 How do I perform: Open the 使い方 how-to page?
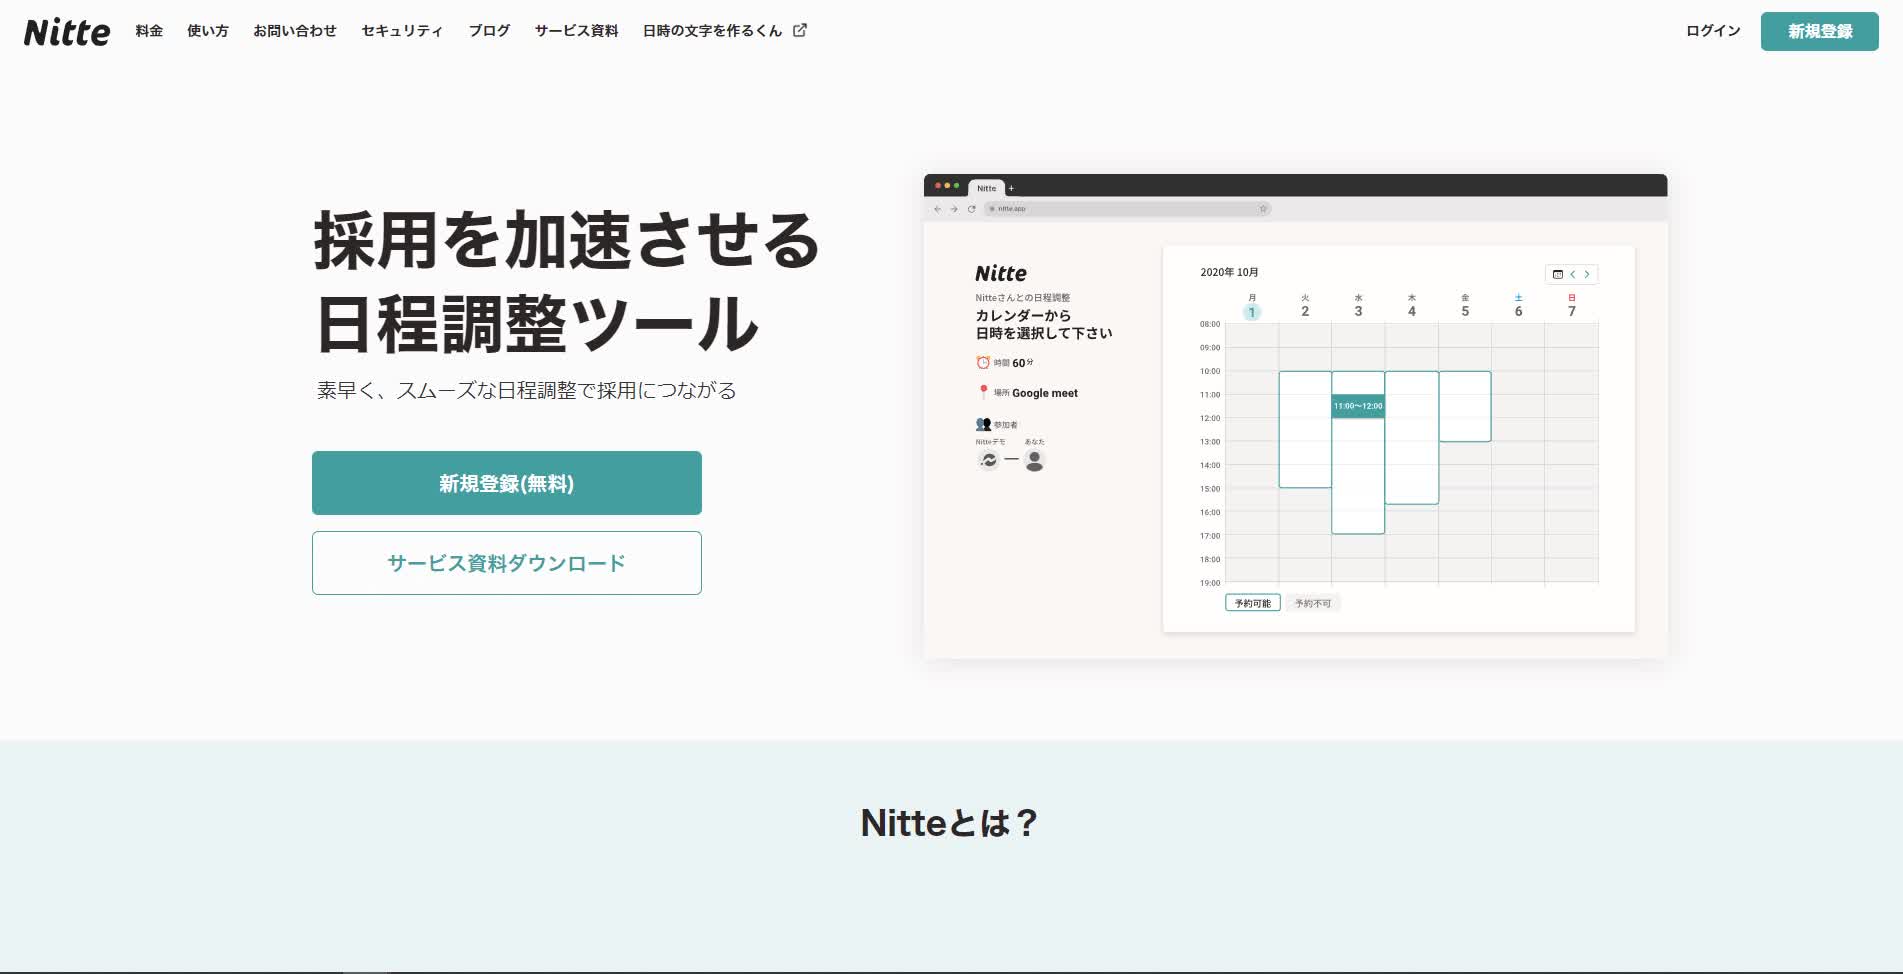coord(208,31)
